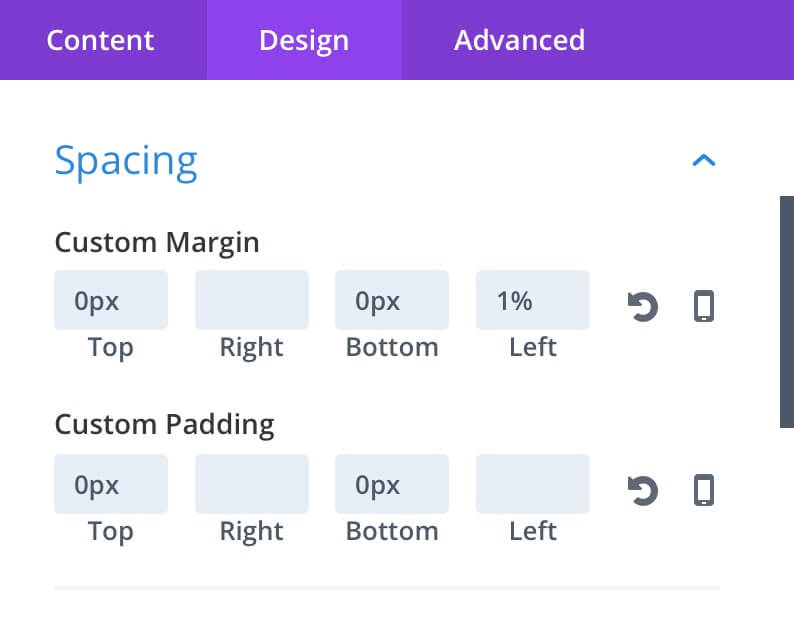Open the Advanced tab

point(519,40)
